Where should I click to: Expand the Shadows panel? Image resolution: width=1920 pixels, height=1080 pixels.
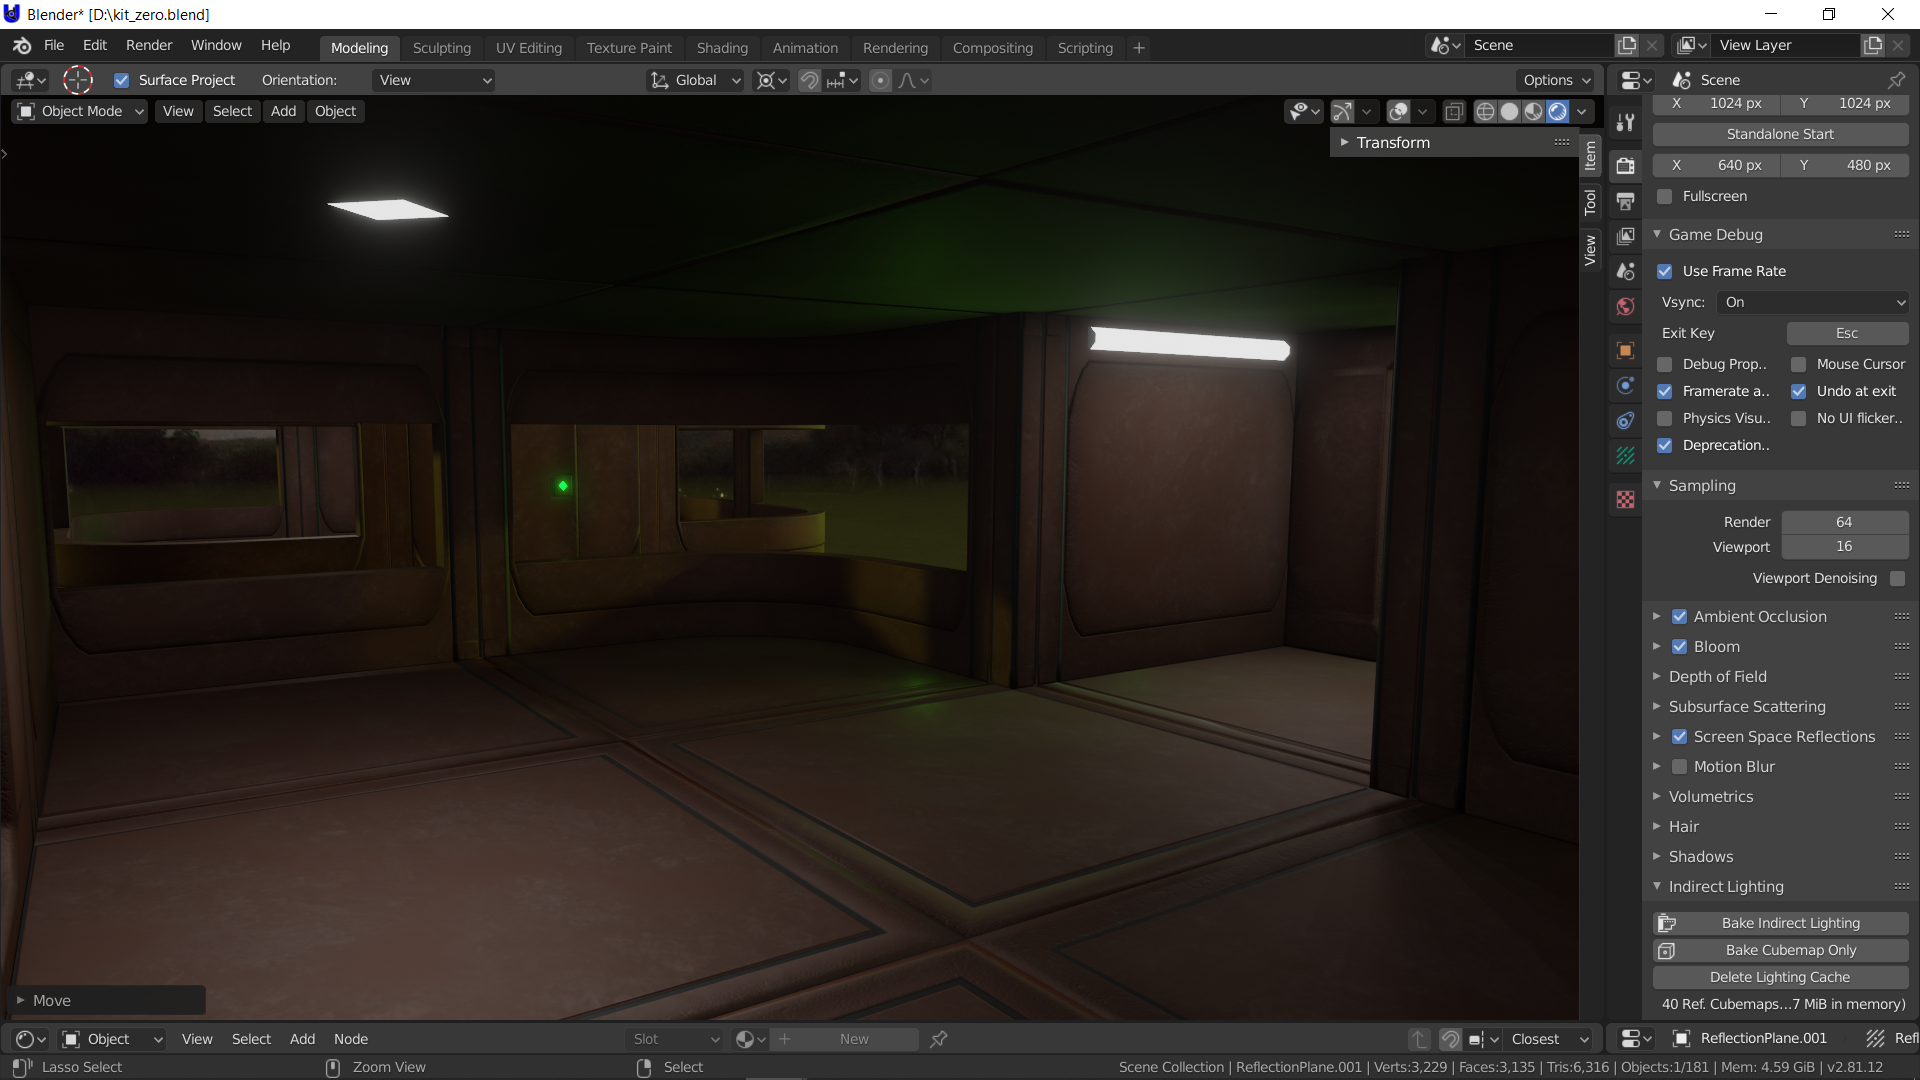click(x=1700, y=856)
